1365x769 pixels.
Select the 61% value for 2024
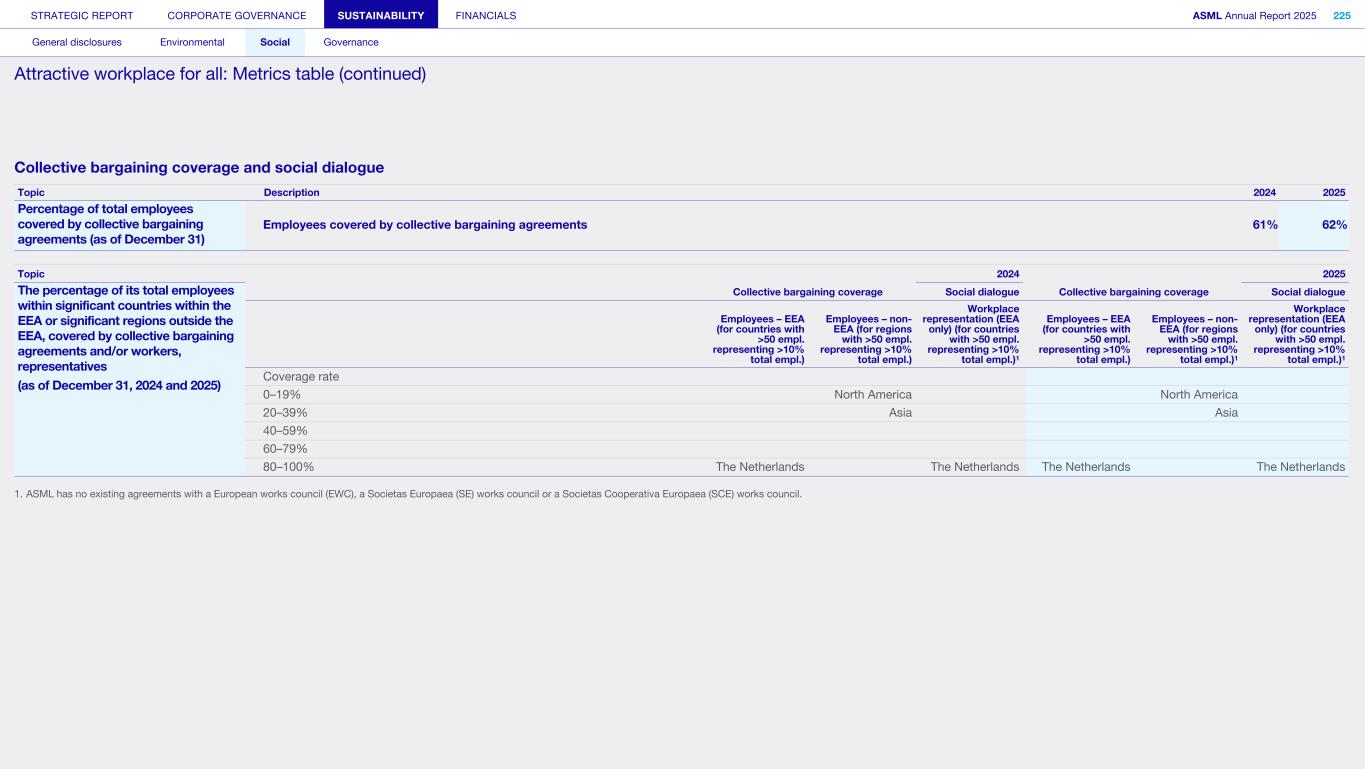tap(1264, 225)
